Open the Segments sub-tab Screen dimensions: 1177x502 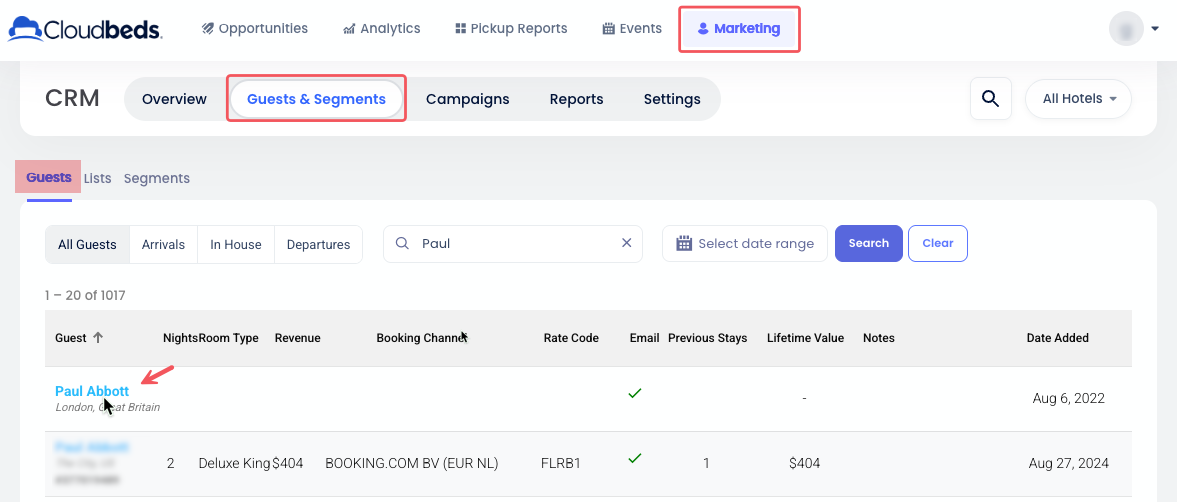click(156, 178)
